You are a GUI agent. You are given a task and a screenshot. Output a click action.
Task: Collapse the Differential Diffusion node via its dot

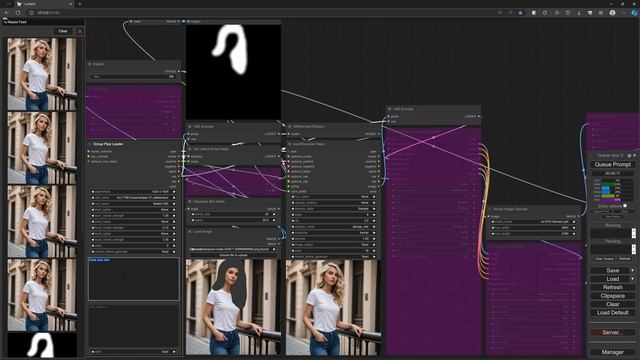(x=290, y=127)
